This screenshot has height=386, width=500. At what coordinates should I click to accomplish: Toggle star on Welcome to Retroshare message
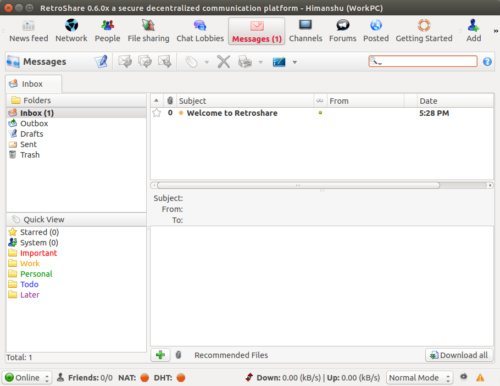[157, 113]
